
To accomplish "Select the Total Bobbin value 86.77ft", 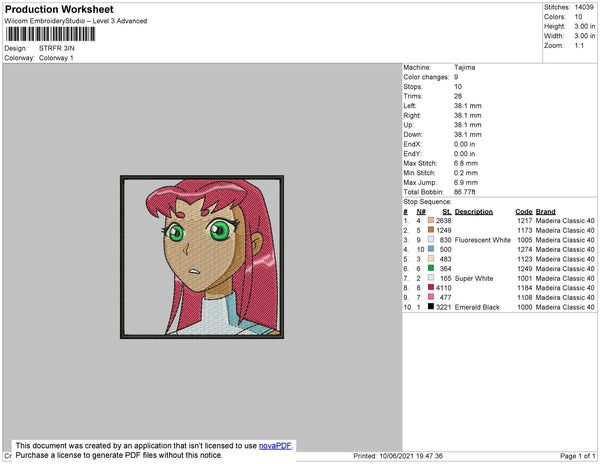I will pos(465,192).
